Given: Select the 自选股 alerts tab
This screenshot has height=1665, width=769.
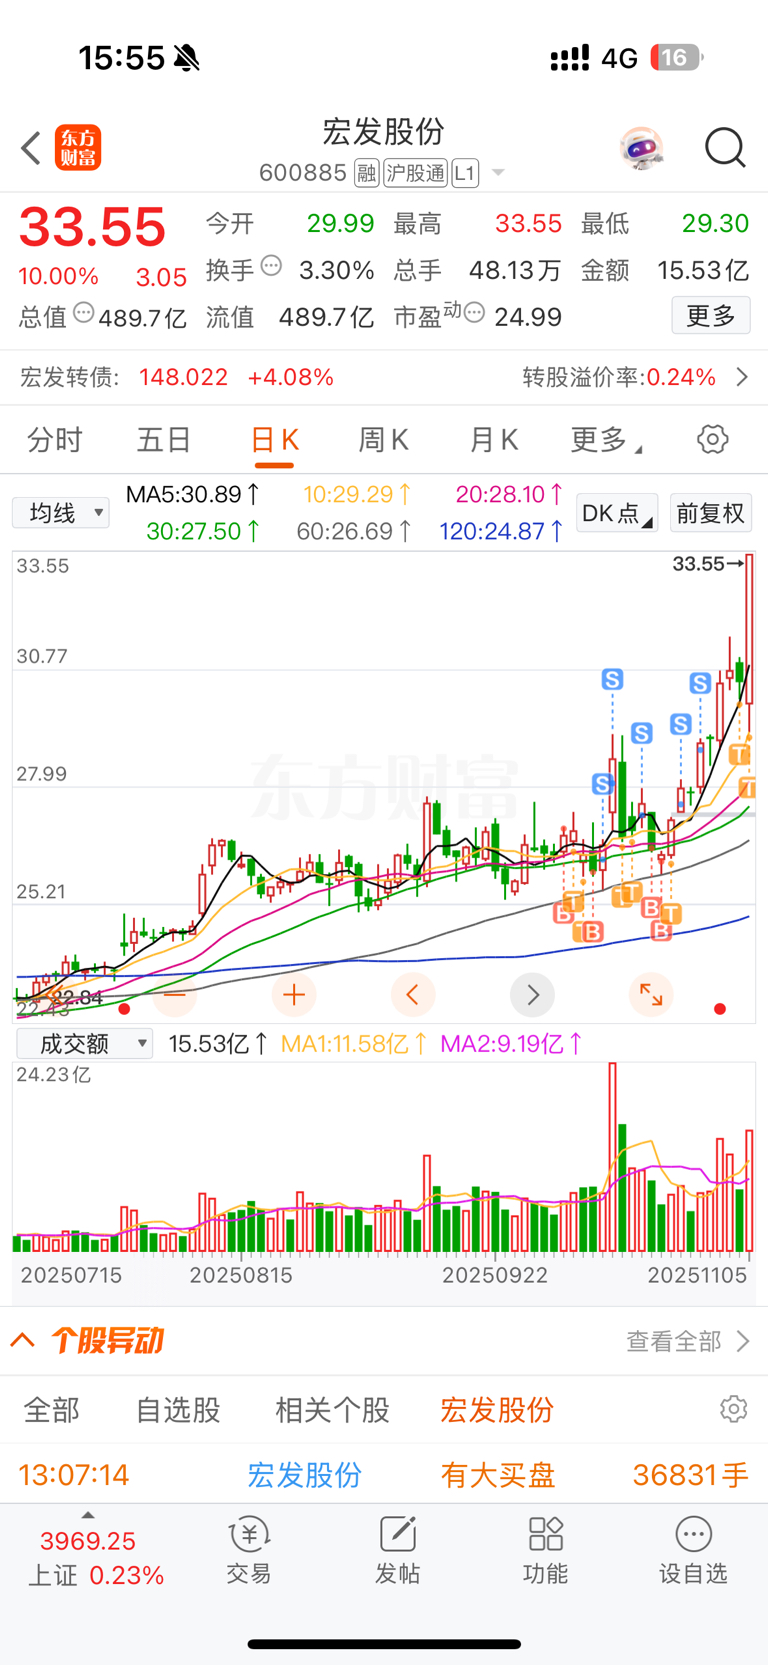Looking at the screenshot, I should pos(178,1410).
